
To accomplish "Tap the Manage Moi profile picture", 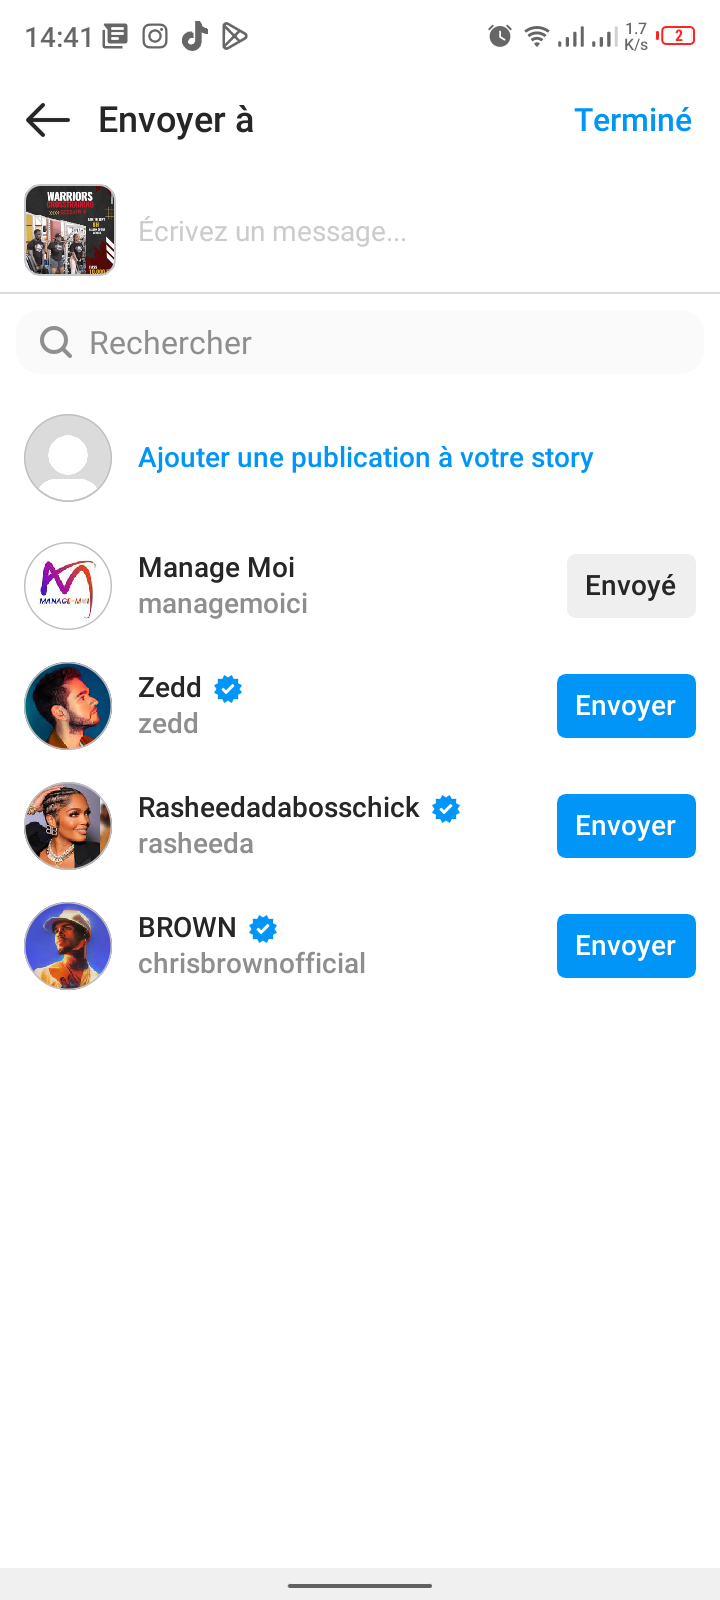I will [x=68, y=586].
